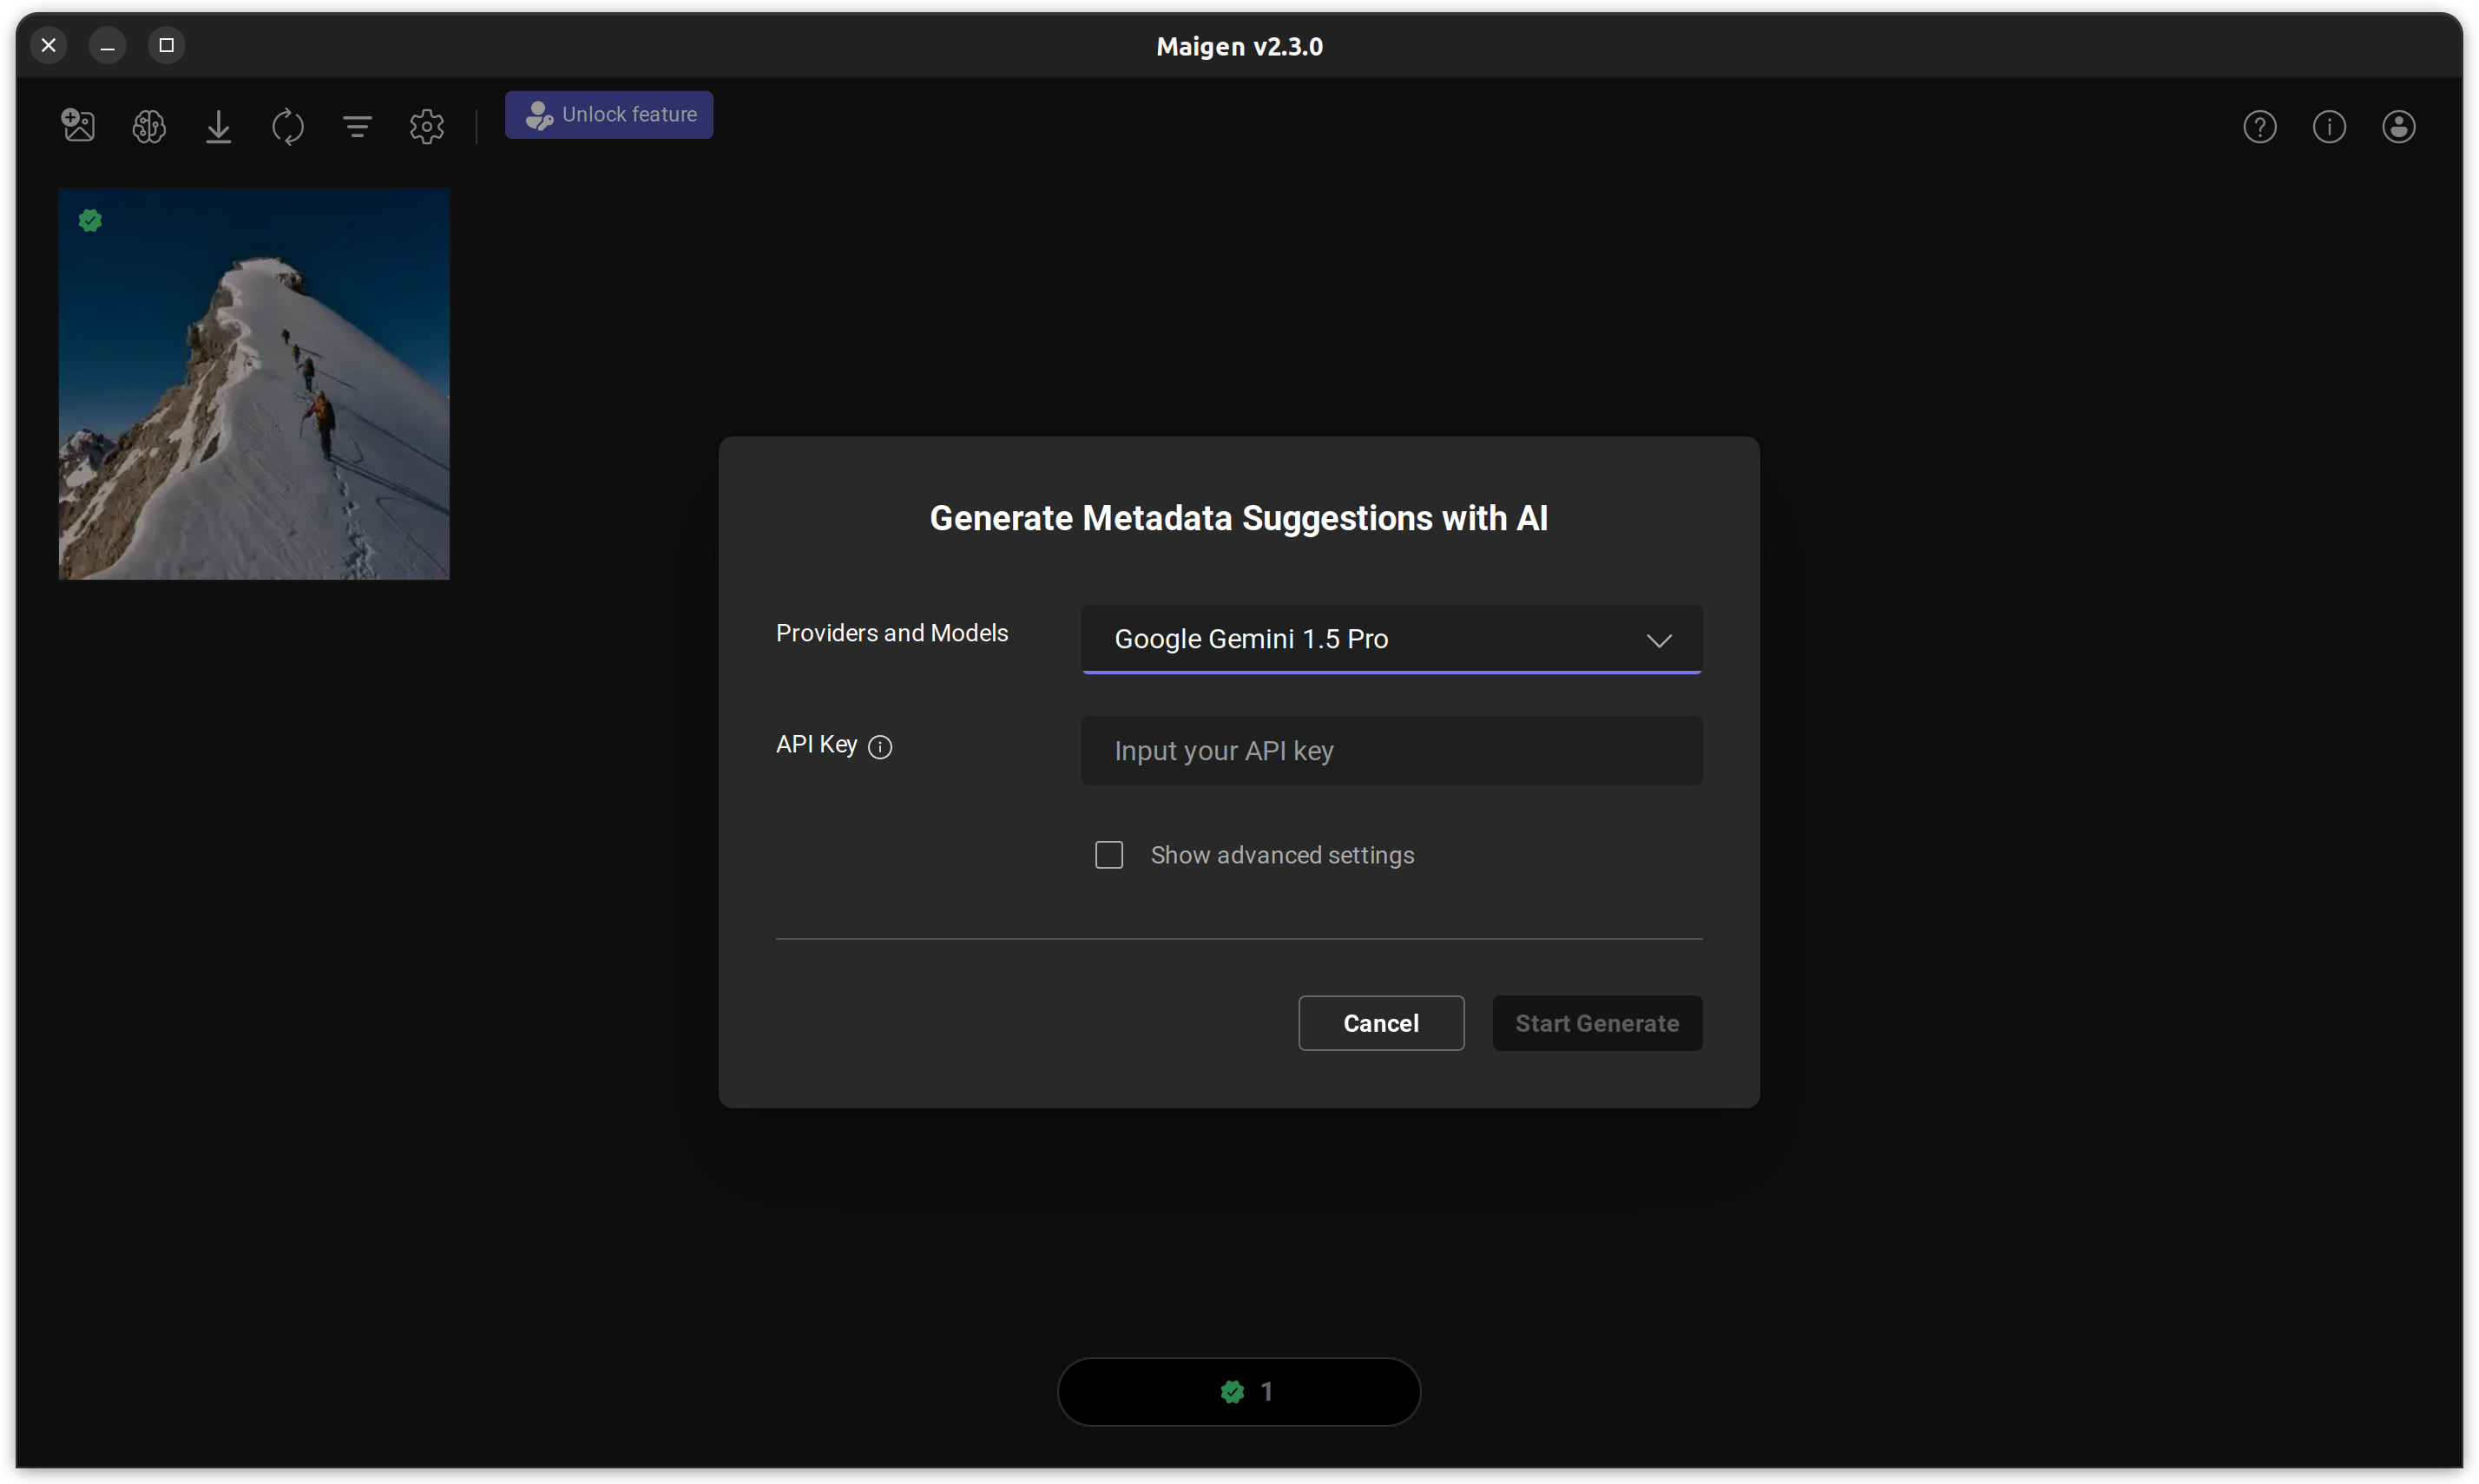Viewport: 2479px width, 1484px height.
Task: Click the about info icon at the top right
Action: pyautogui.click(x=2329, y=126)
